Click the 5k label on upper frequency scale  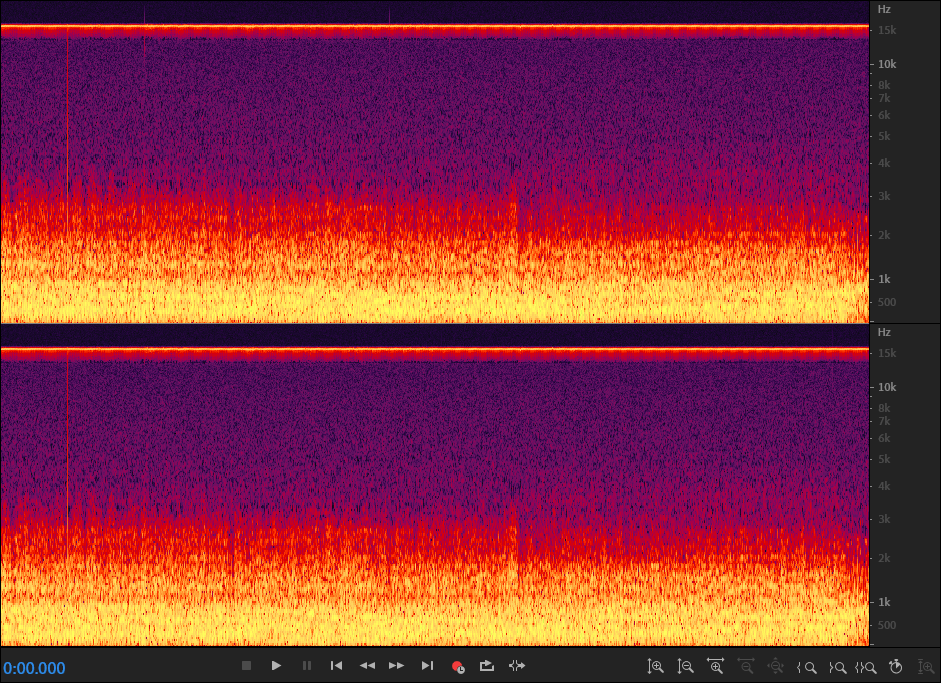[x=884, y=136]
